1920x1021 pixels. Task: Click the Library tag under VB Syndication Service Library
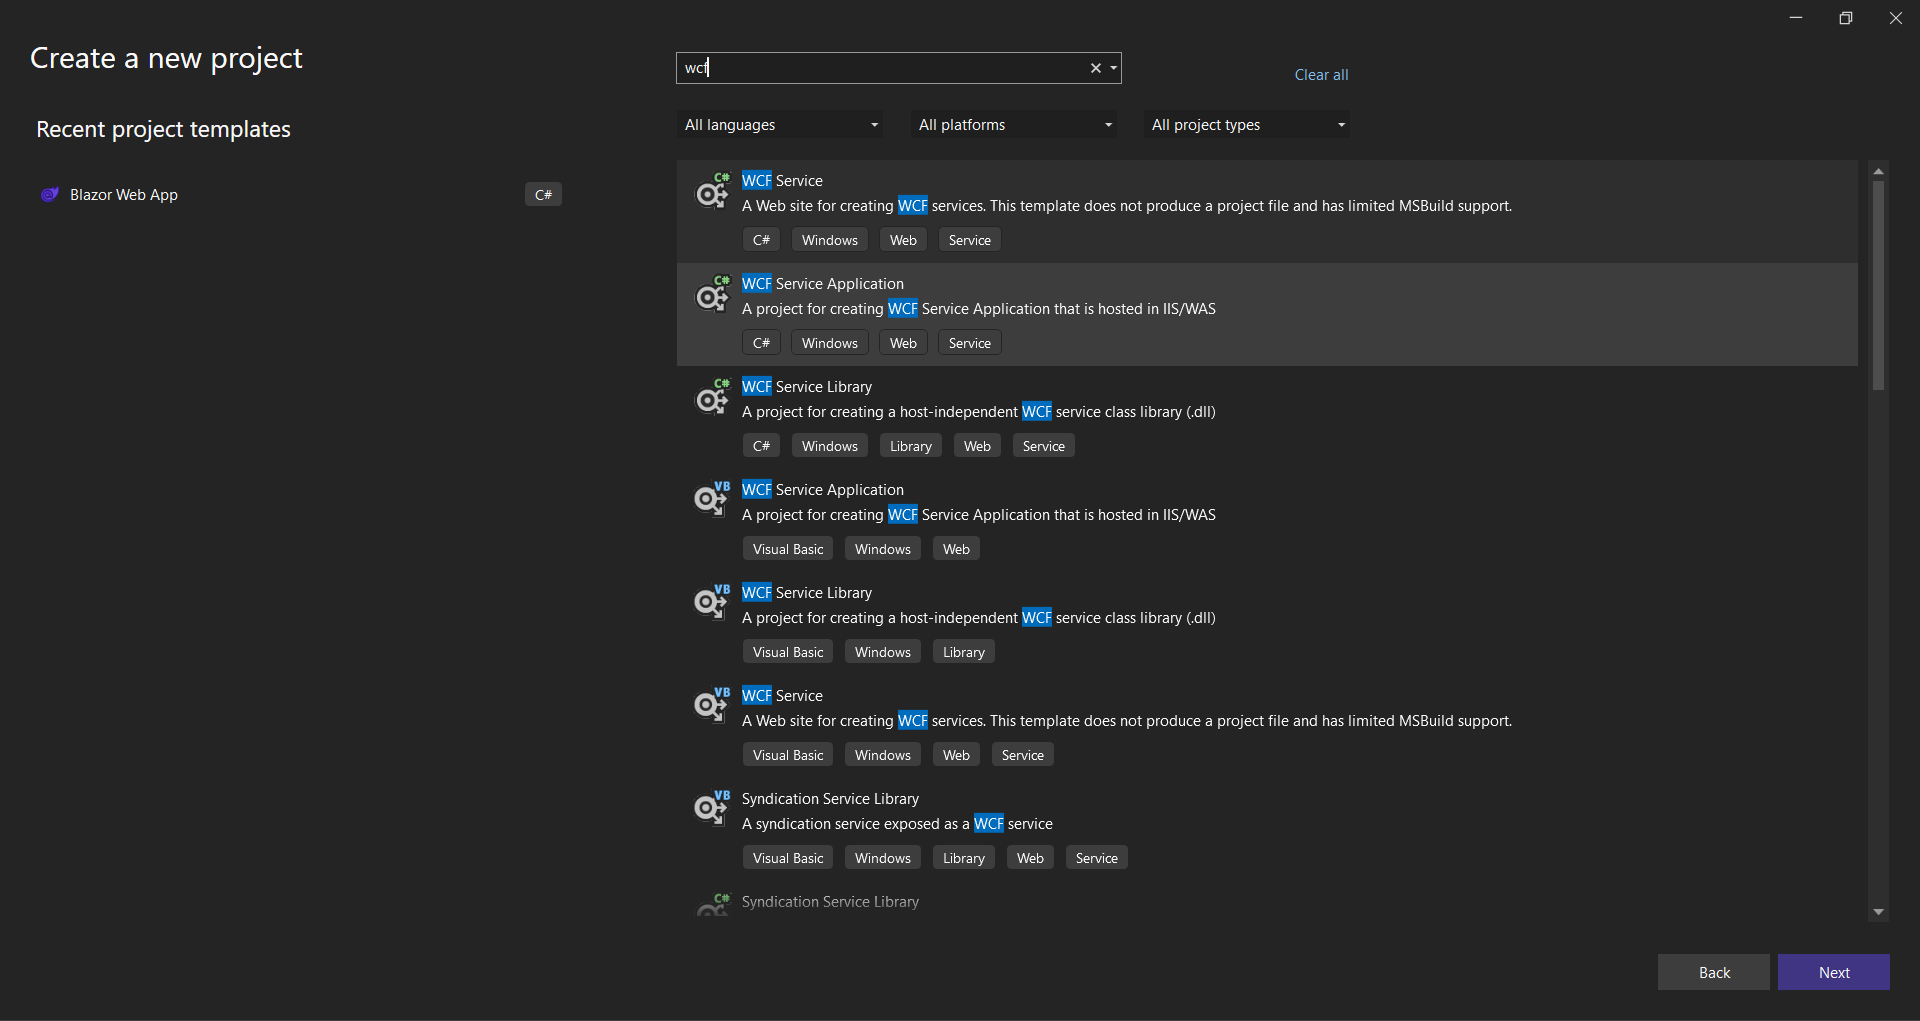pyautogui.click(x=964, y=858)
